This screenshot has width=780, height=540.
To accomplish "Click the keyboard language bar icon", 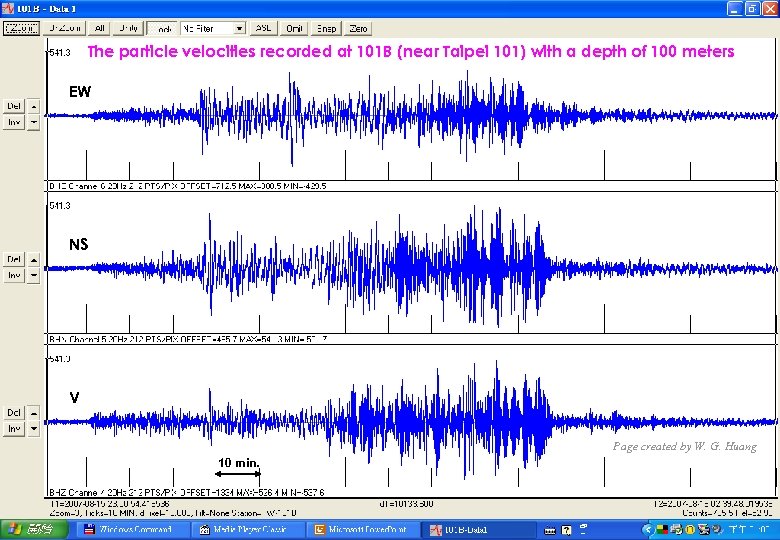I will click(x=550, y=531).
